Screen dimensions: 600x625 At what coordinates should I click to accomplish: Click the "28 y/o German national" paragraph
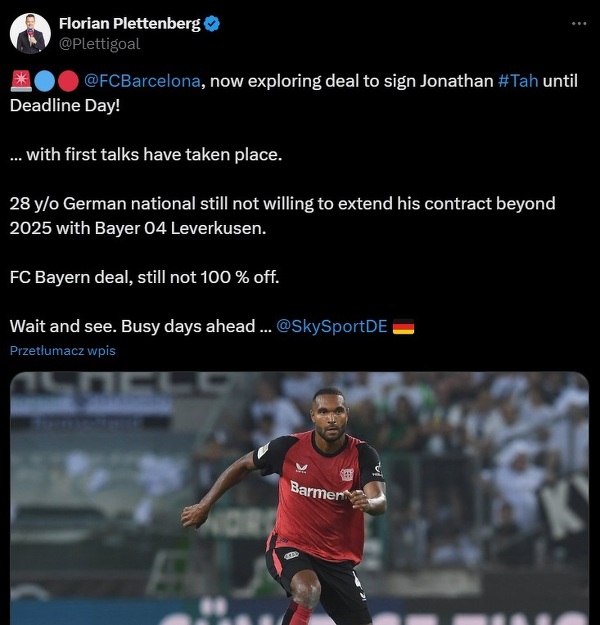point(283,216)
